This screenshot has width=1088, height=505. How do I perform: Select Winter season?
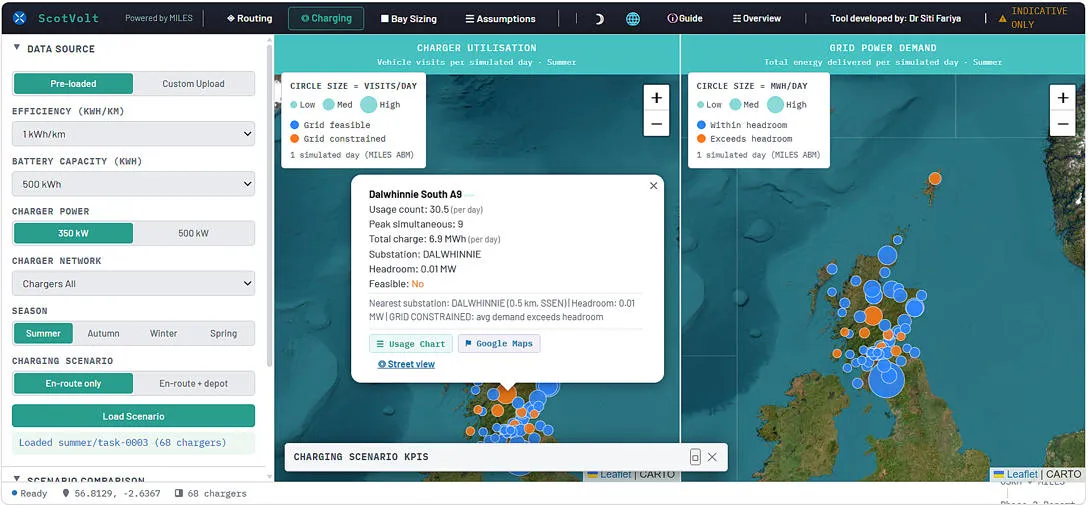(164, 333)
